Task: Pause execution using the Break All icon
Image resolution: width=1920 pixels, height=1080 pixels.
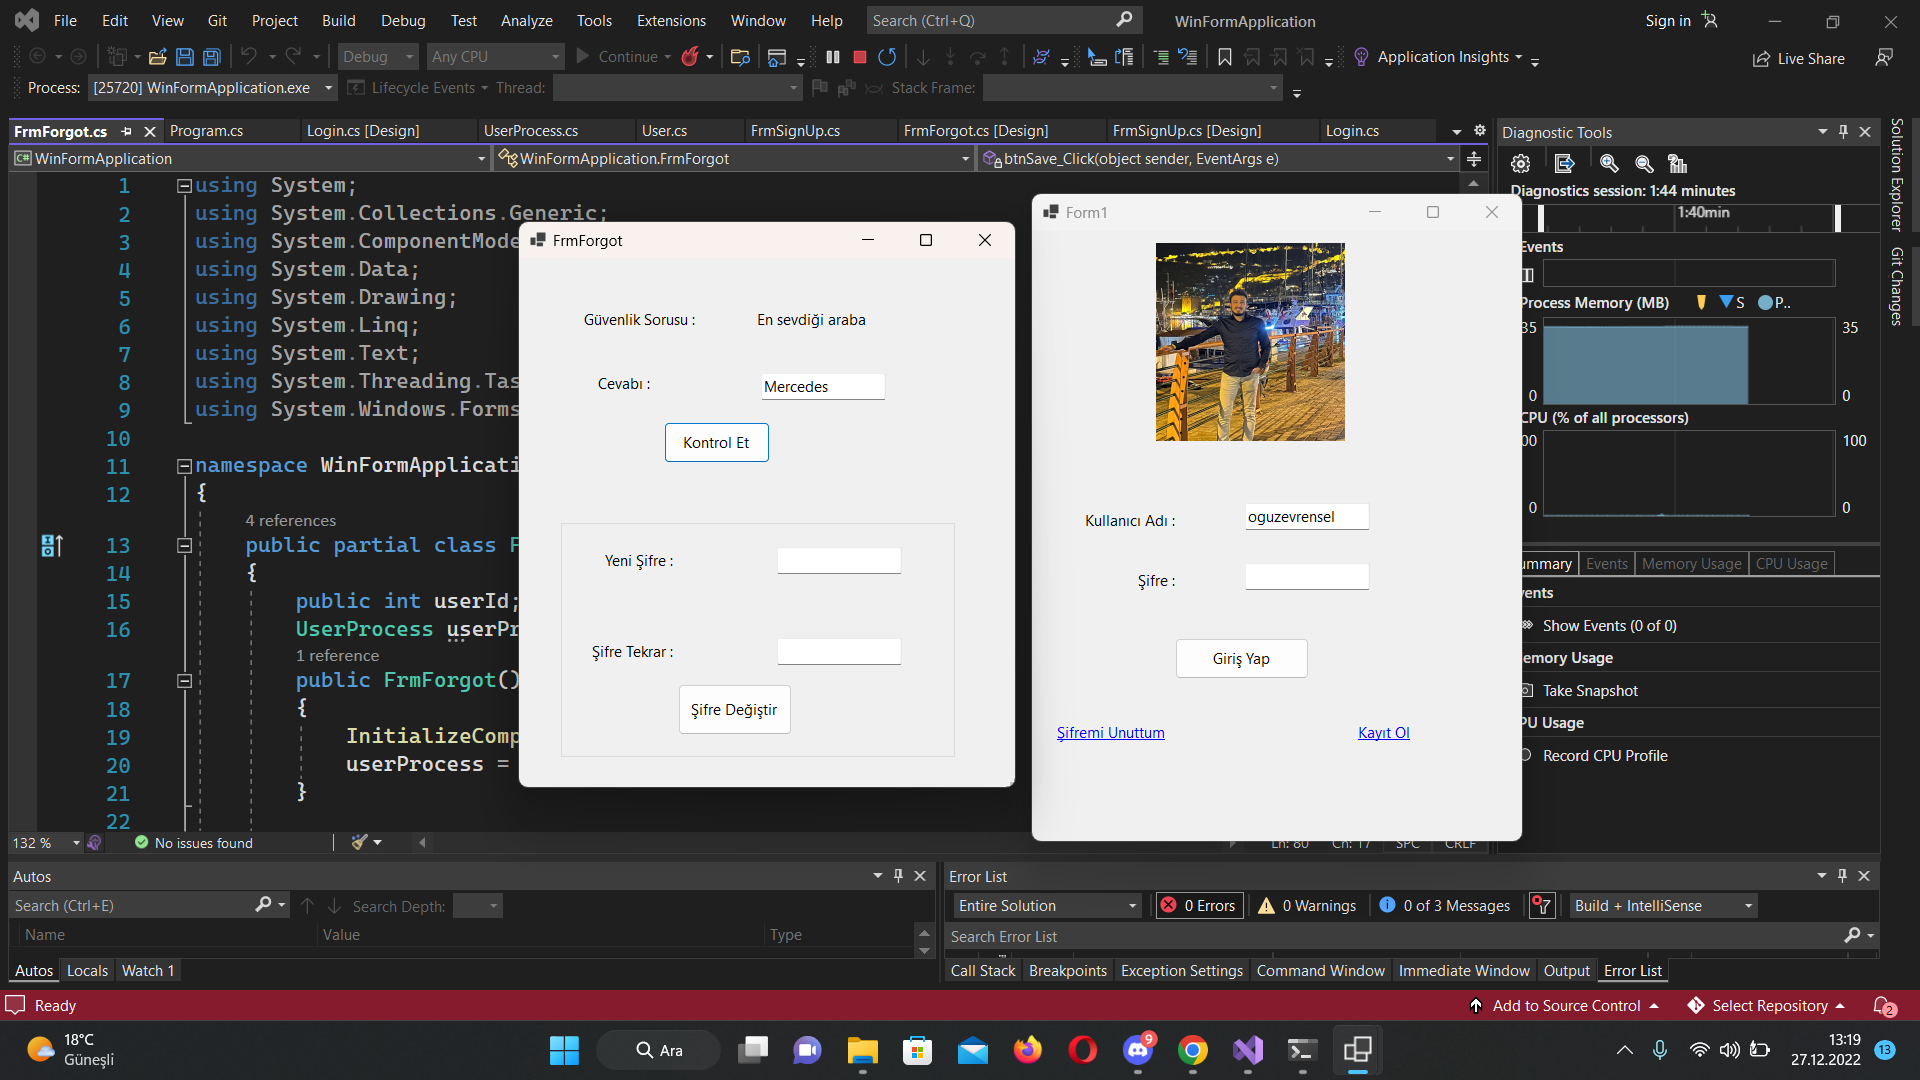Action: (833, 57)
